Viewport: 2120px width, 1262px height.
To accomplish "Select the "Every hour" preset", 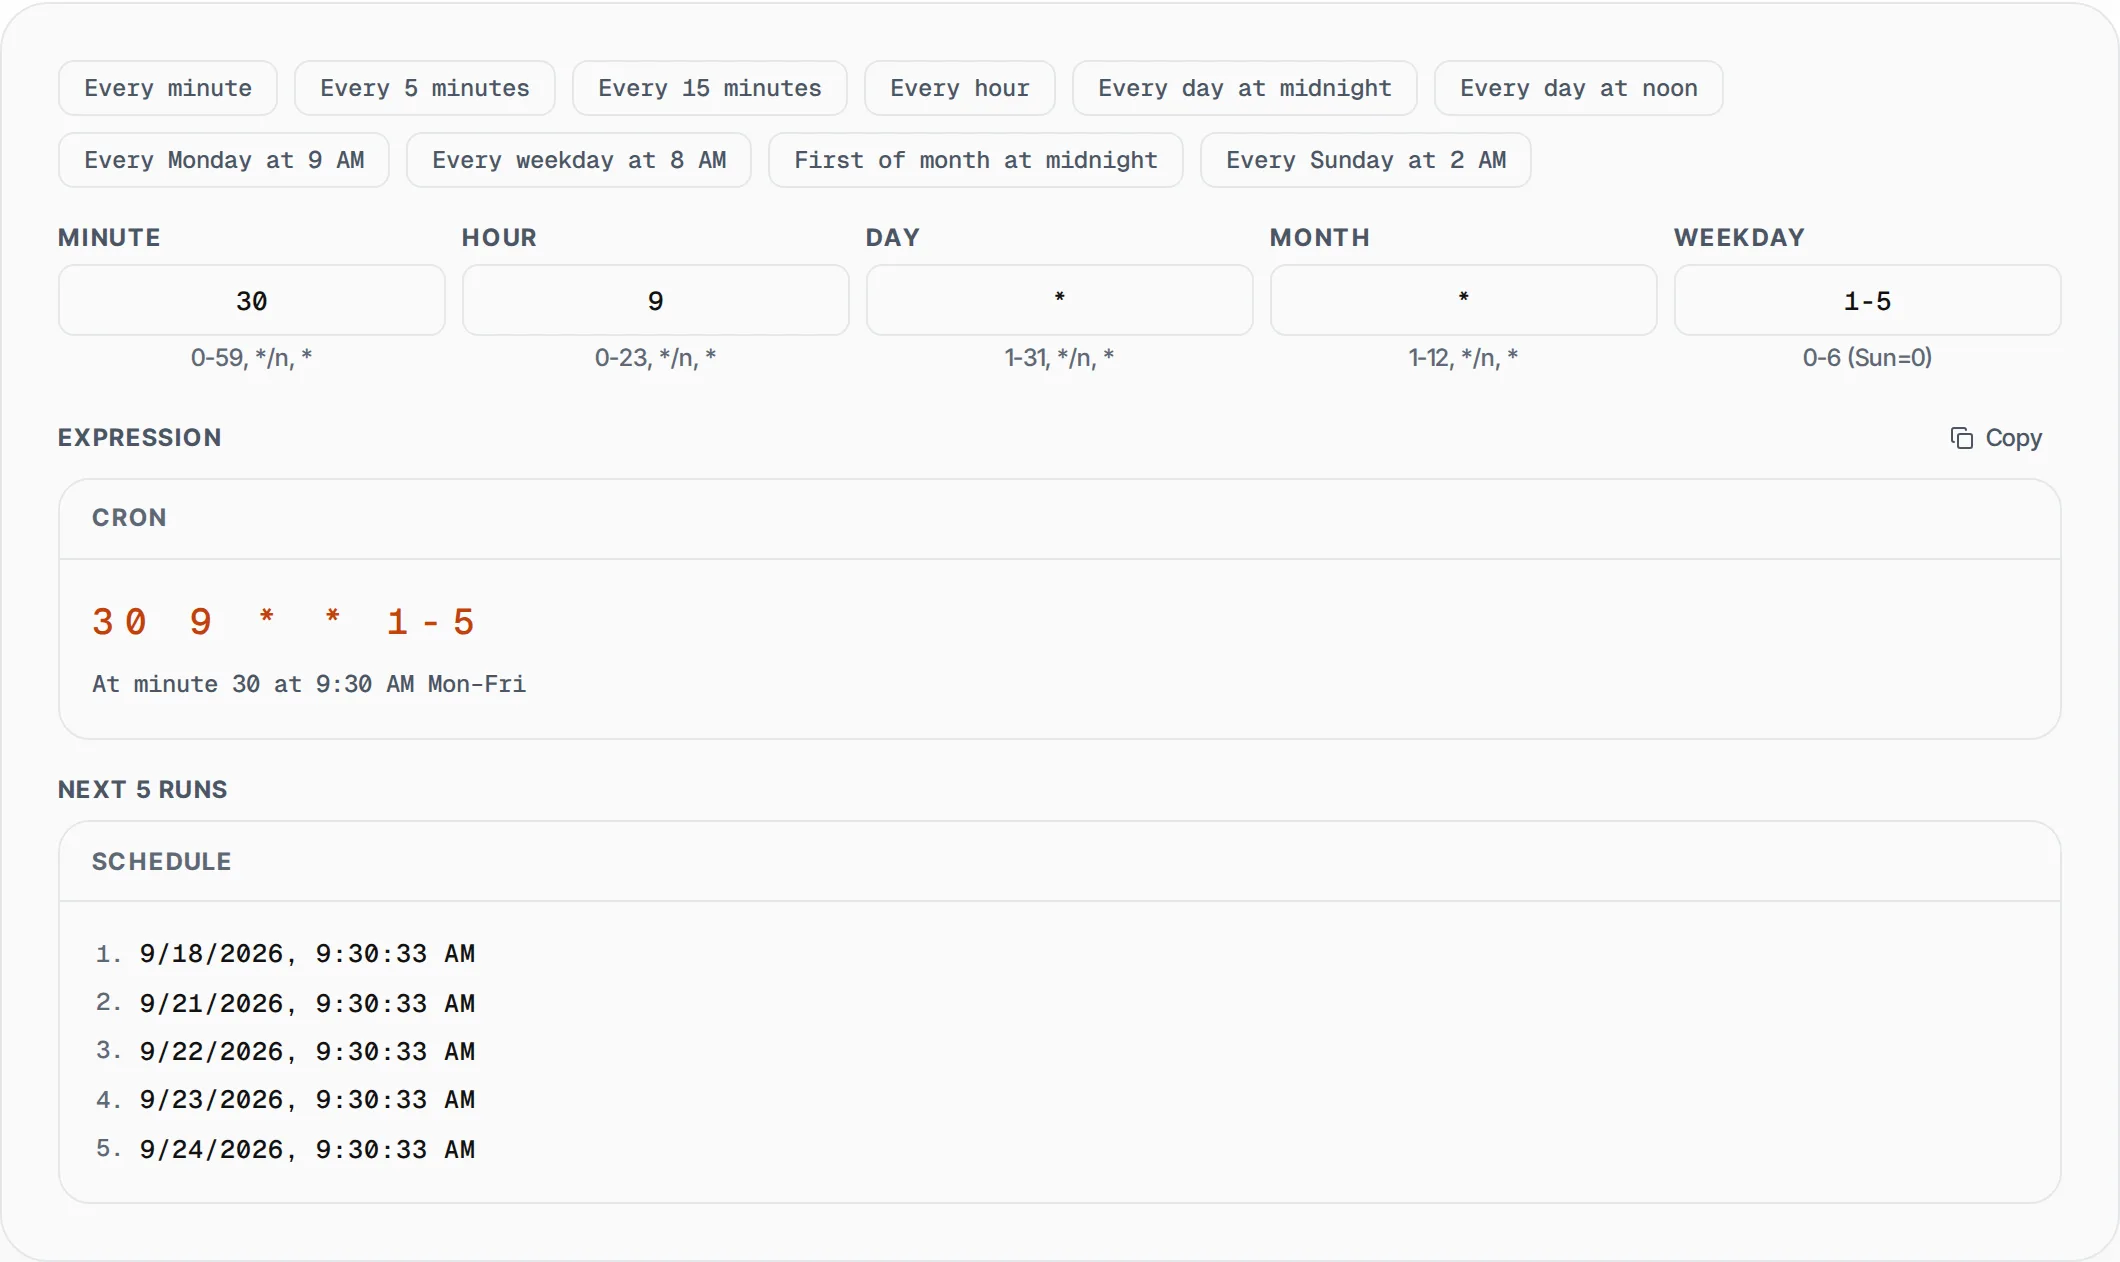I will (x=960, y=88).
